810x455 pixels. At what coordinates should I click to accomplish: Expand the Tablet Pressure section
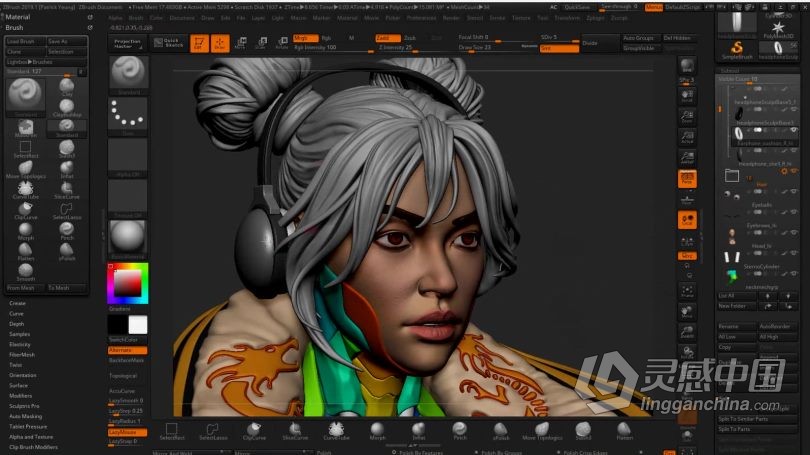[x=28, y=427]
